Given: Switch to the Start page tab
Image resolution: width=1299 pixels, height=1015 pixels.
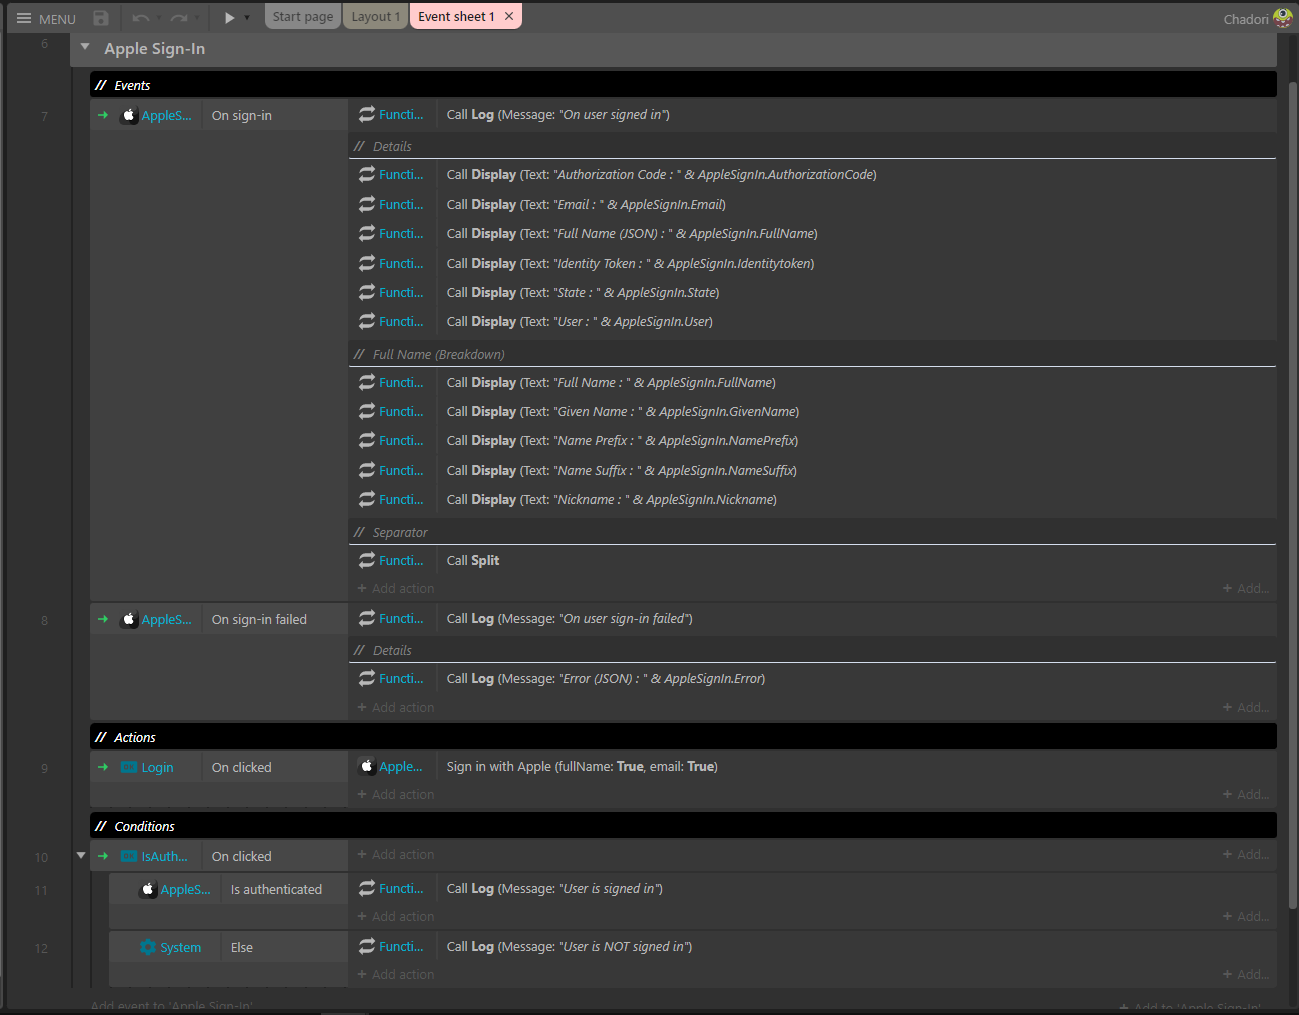Looking at the screenshot, I should (302, 16).
